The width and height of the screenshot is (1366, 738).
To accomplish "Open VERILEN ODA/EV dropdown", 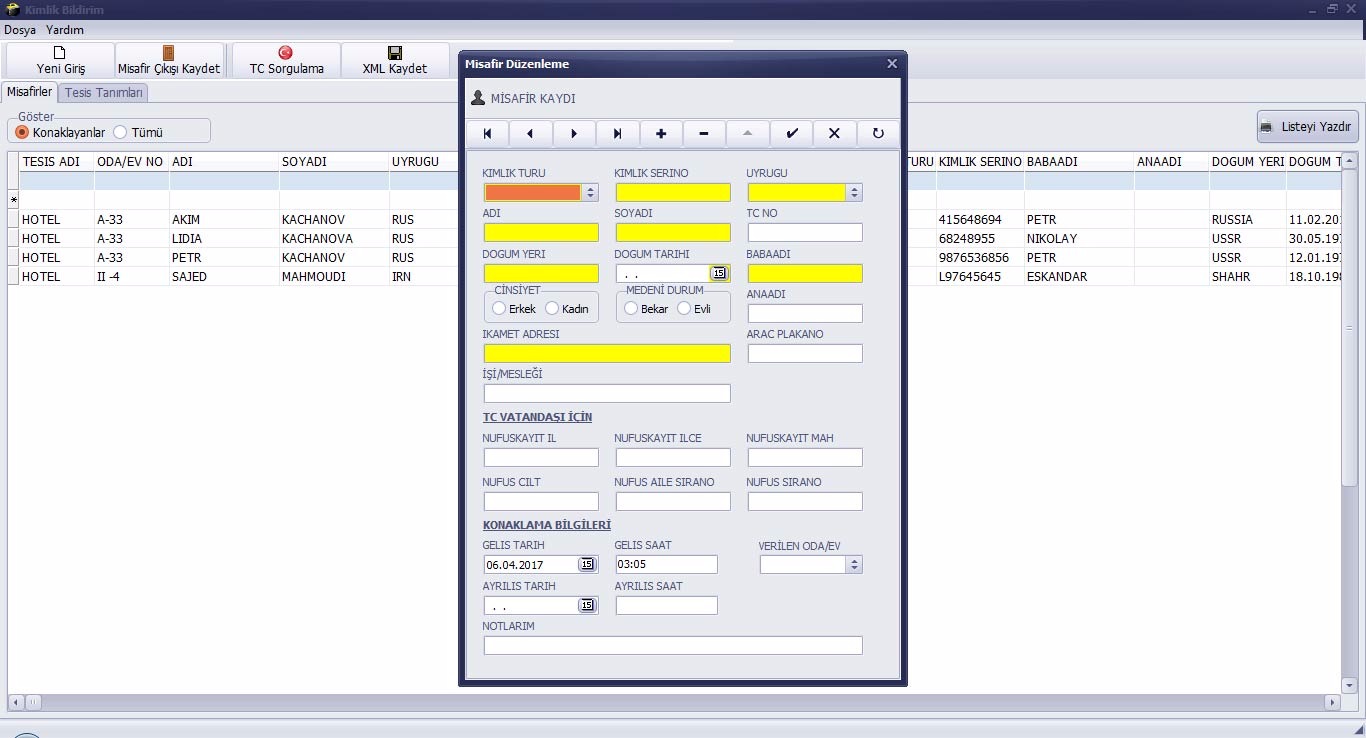I will [x=854, y=565].
